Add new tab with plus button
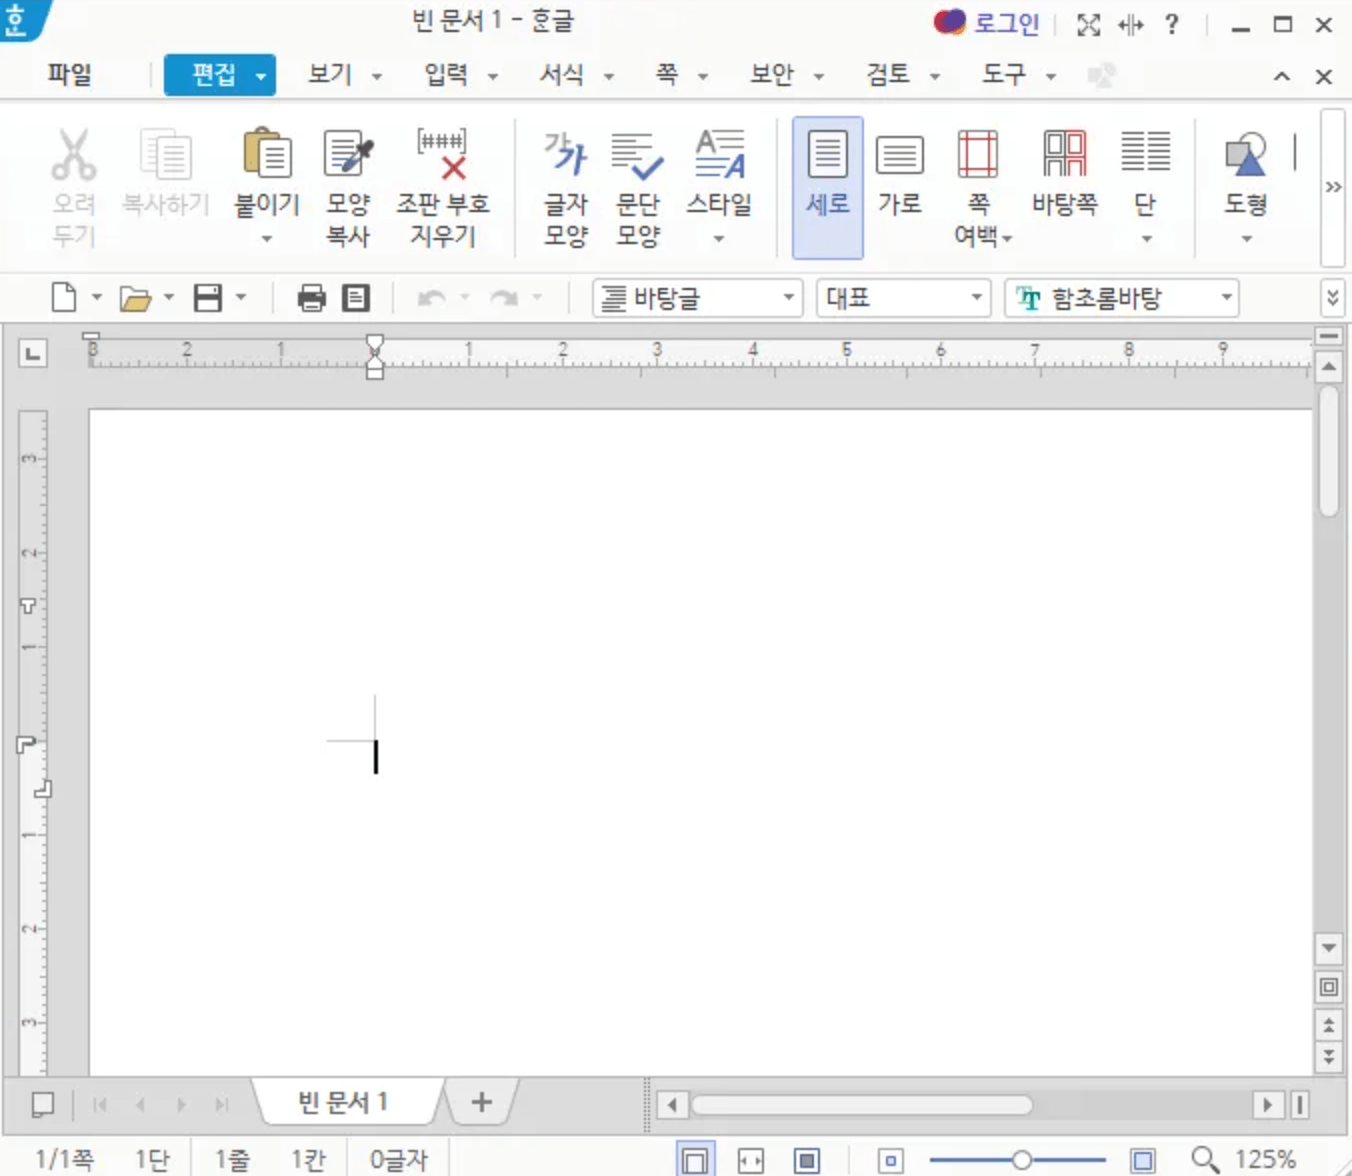 pos(482,1102)
